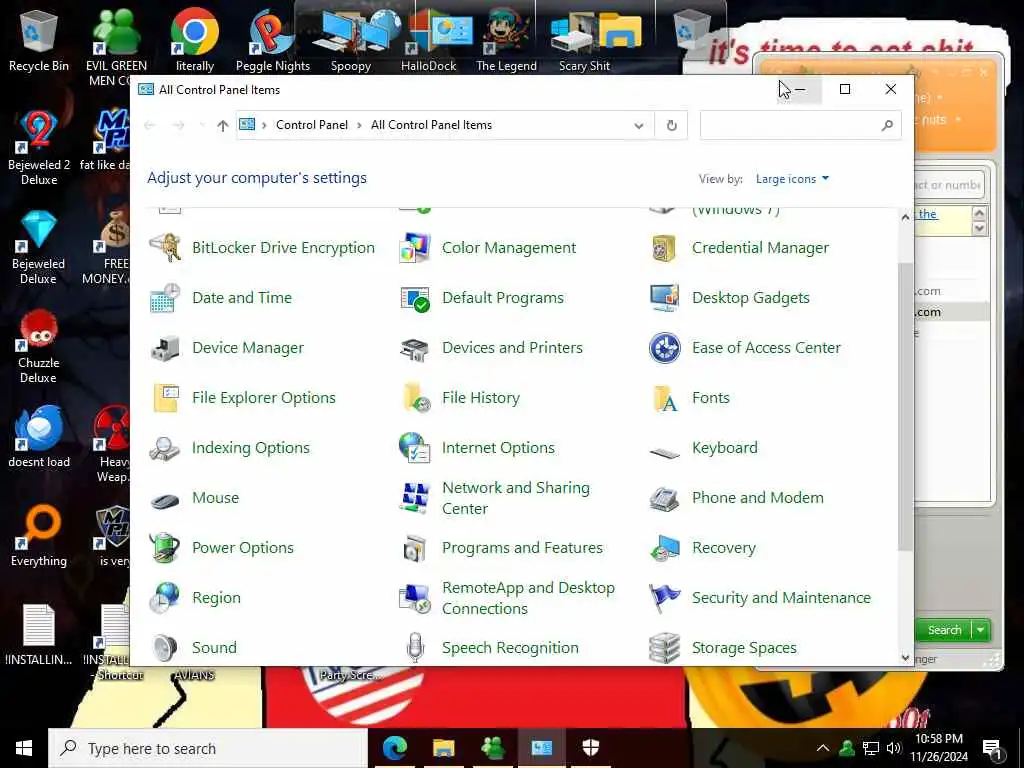Click the Control Panel search box
Screen dimensions: 1024x768
pyautogui.click(x=800, y=125)
